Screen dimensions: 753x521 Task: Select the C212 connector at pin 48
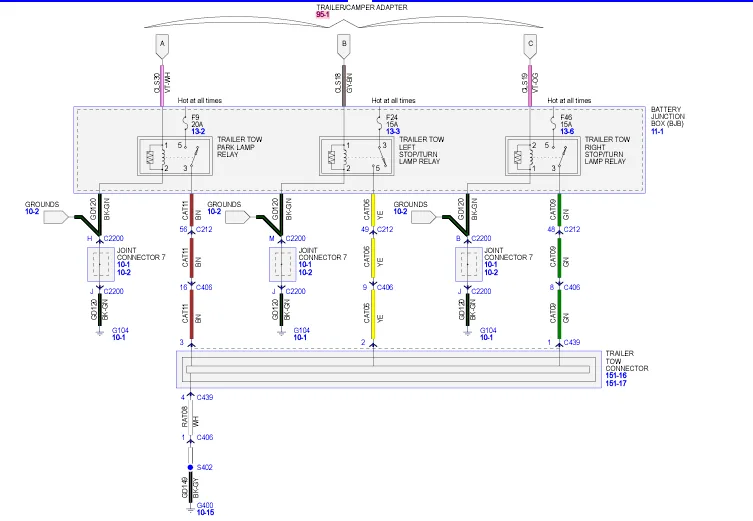tap(571, 230)
